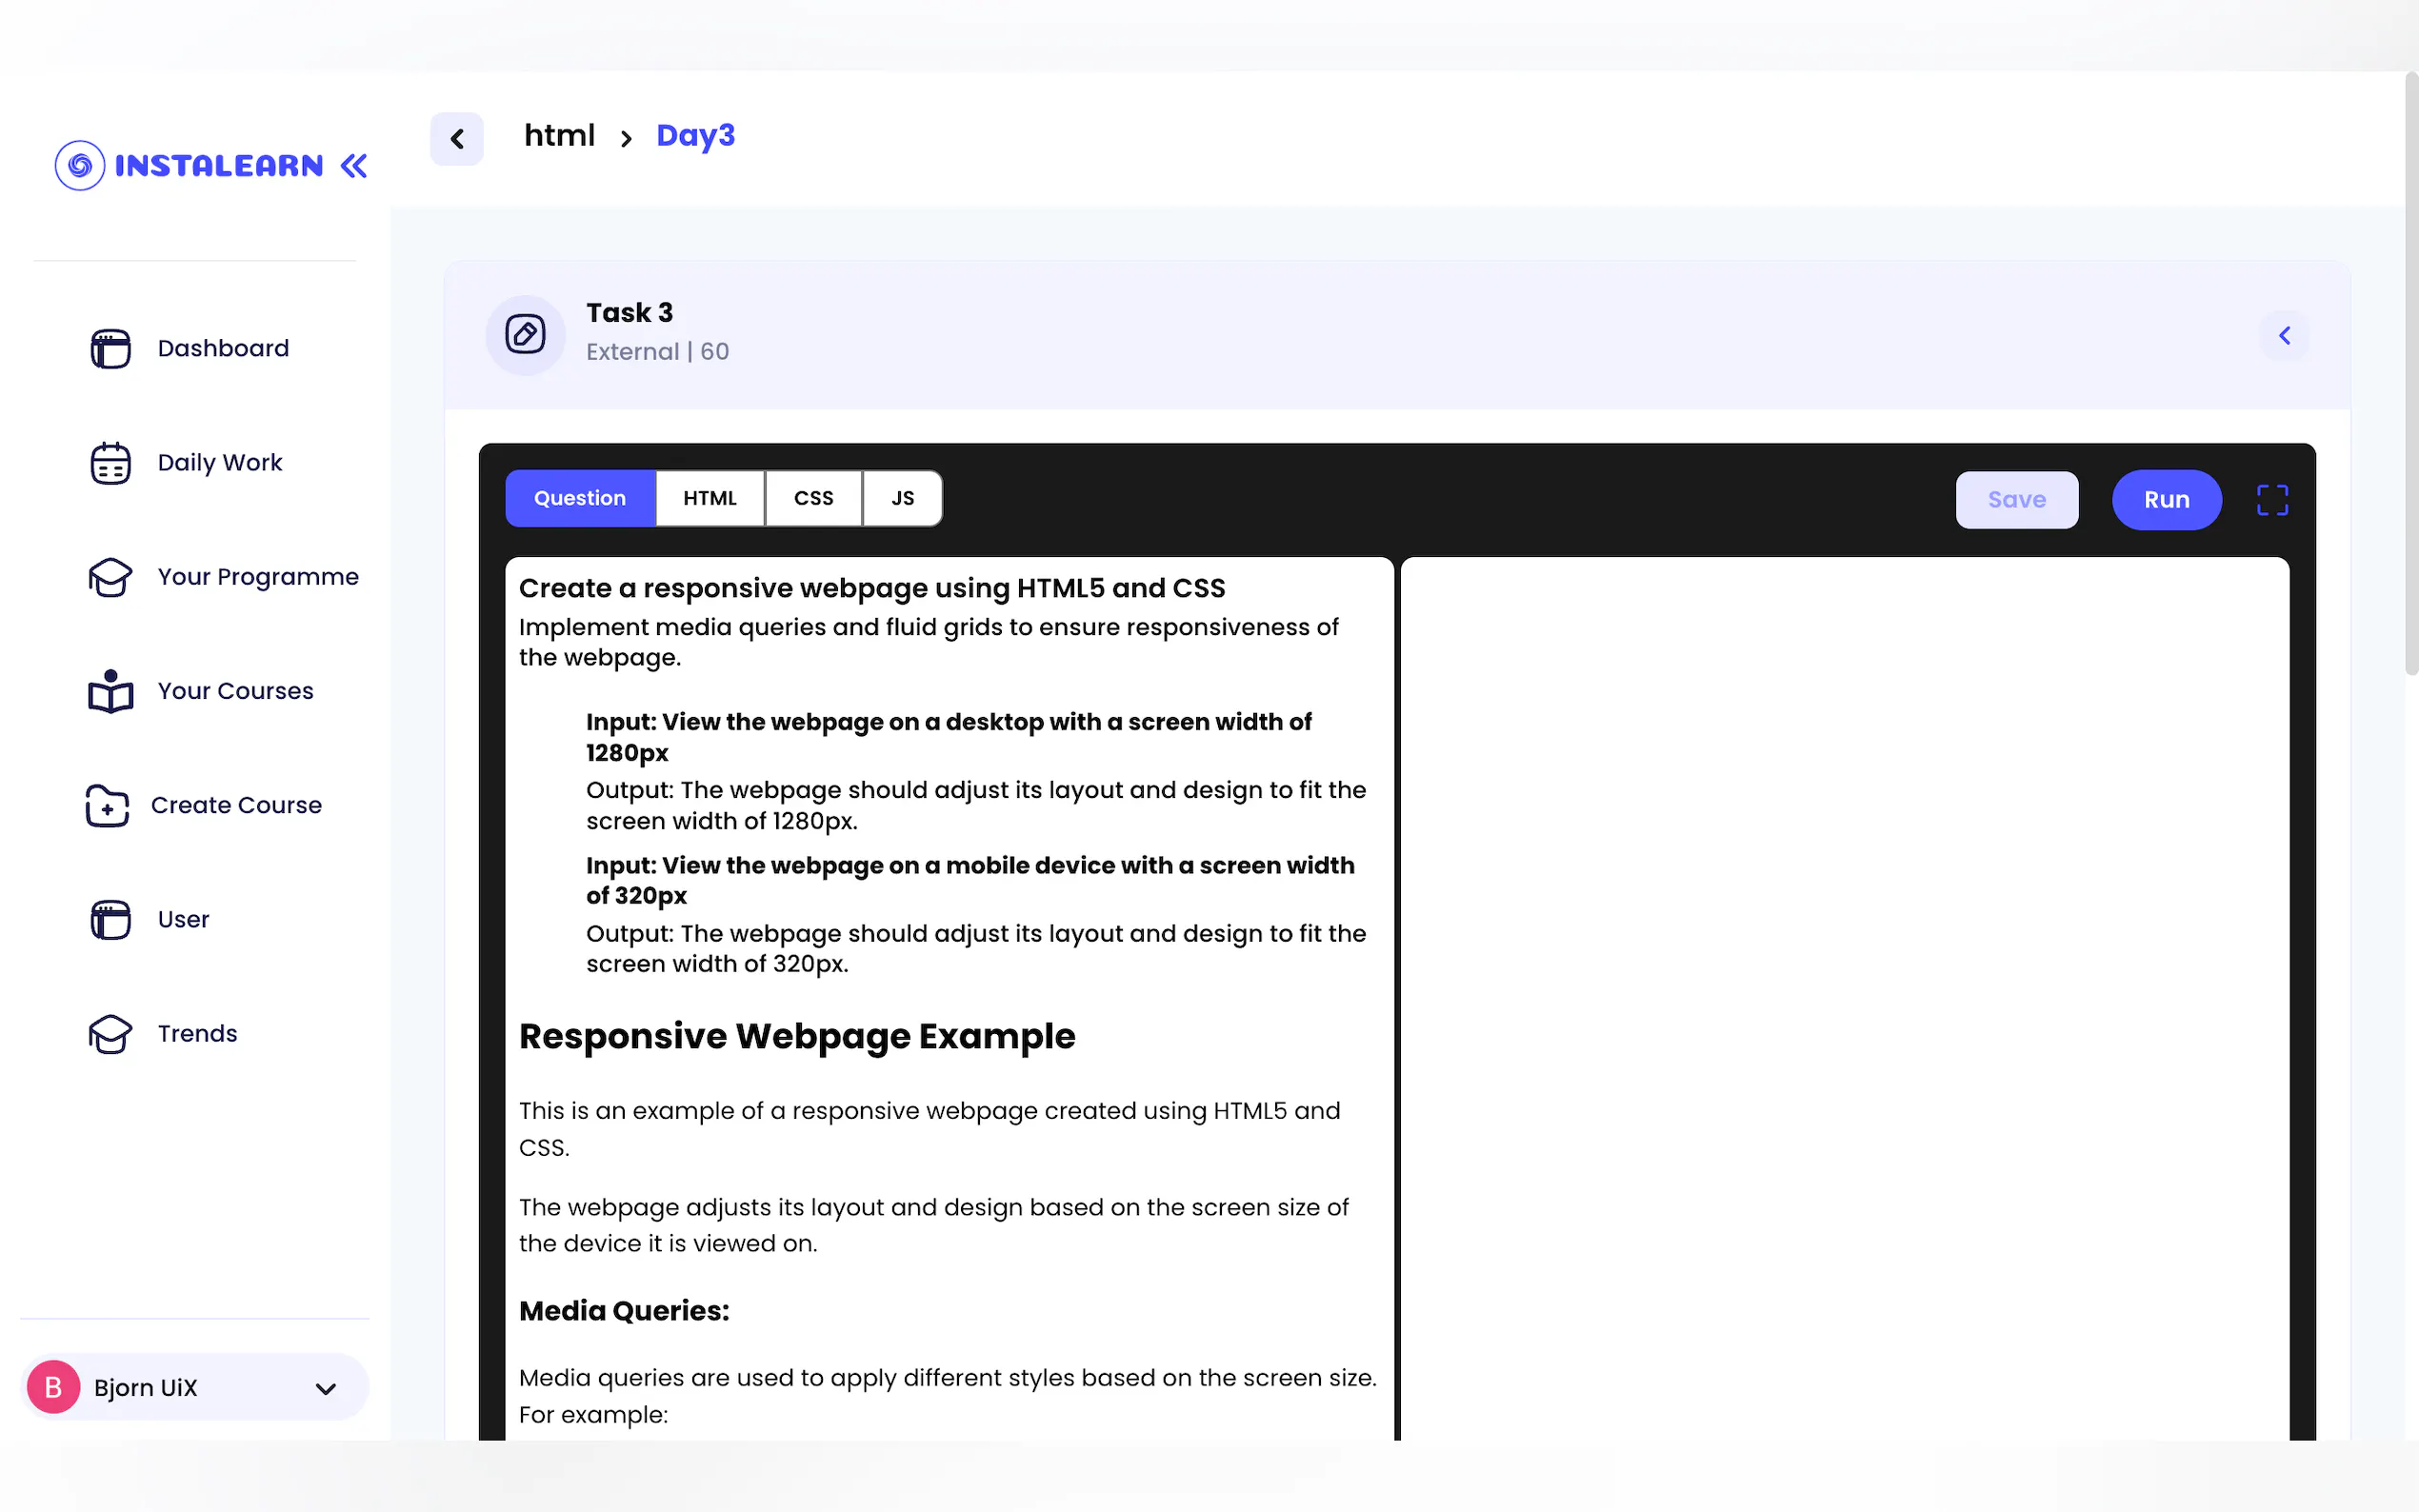Toggle fullscreen editor view
Image resolution: width=2419 pixels, height=1512 pixels.
[x=2272, y=500]
